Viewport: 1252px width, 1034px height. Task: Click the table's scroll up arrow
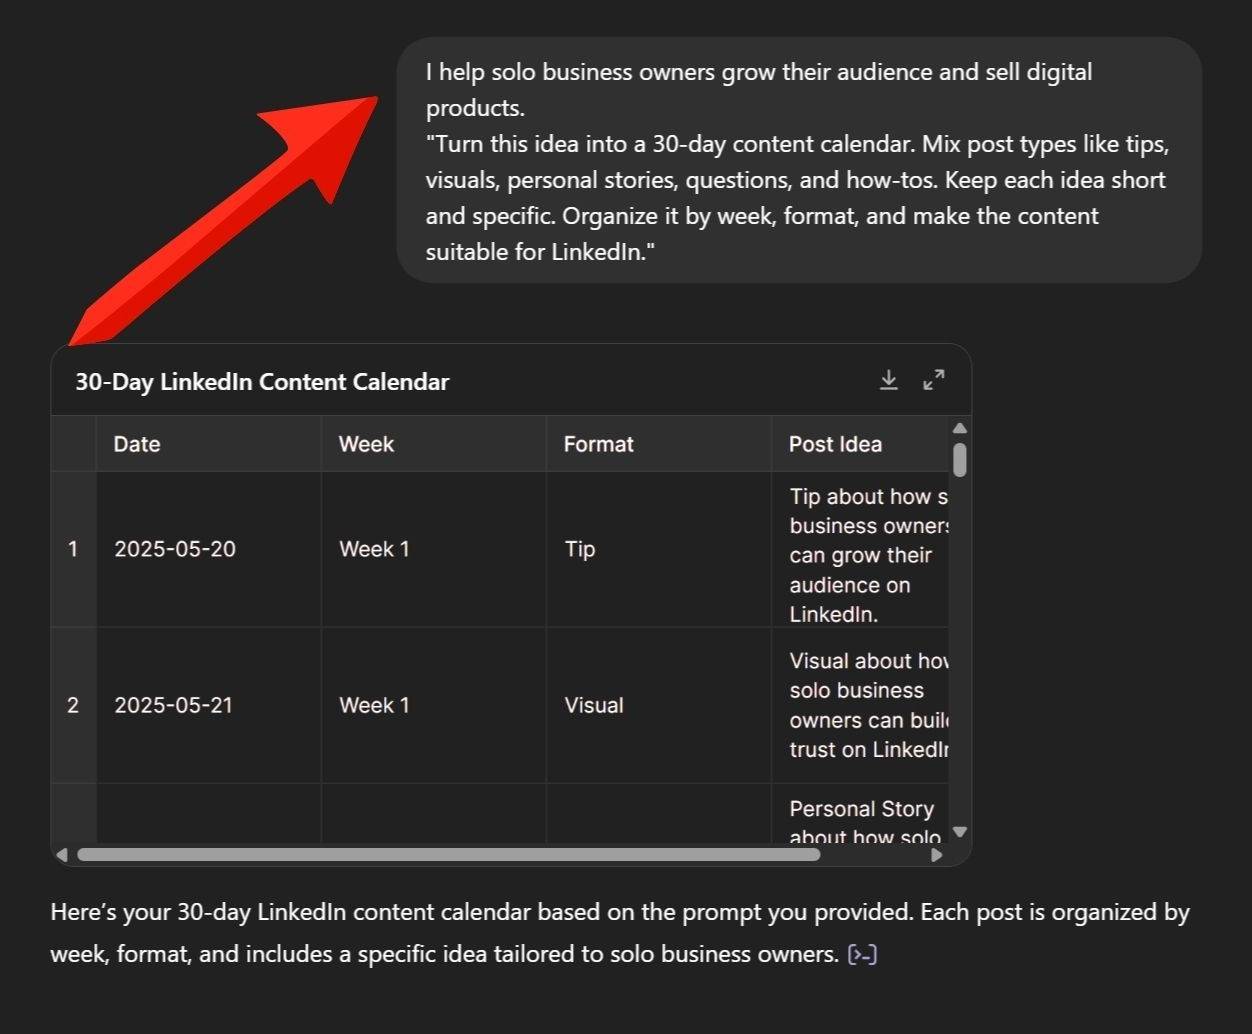click(960, 428)
